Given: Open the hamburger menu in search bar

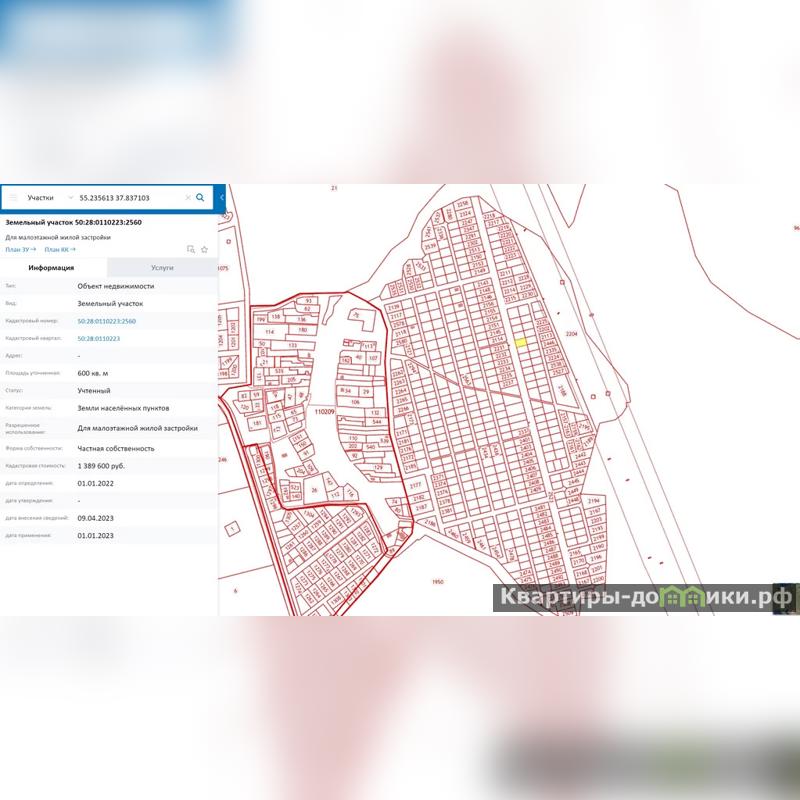Looking at the screenshot, I should click(x=13, y=198).
